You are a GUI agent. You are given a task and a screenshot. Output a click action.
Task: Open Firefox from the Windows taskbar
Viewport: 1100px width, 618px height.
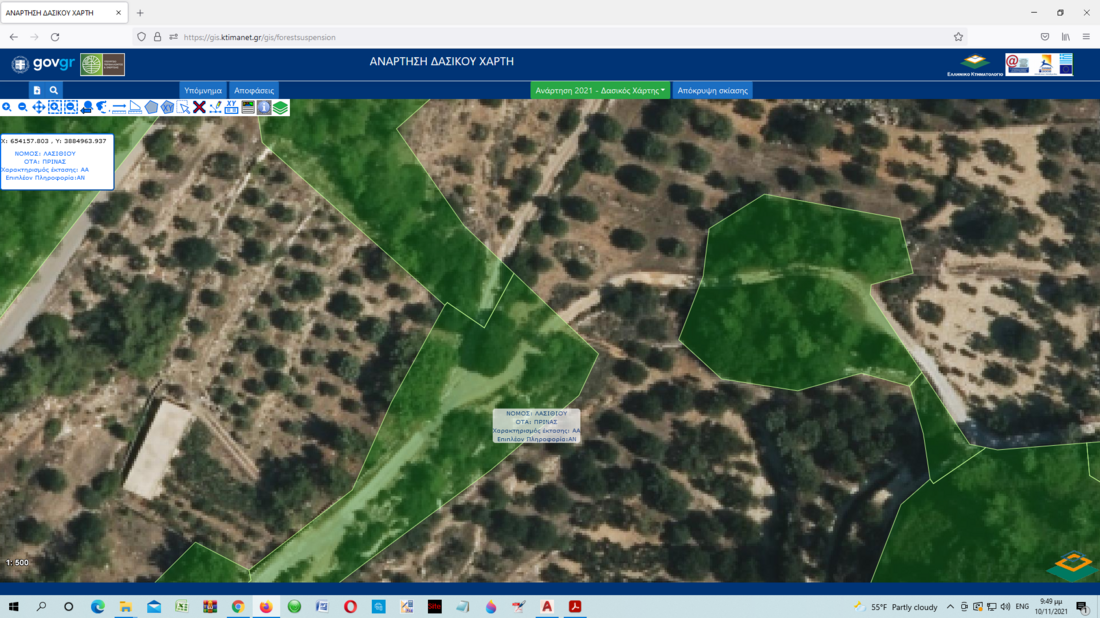coord(266,607)
